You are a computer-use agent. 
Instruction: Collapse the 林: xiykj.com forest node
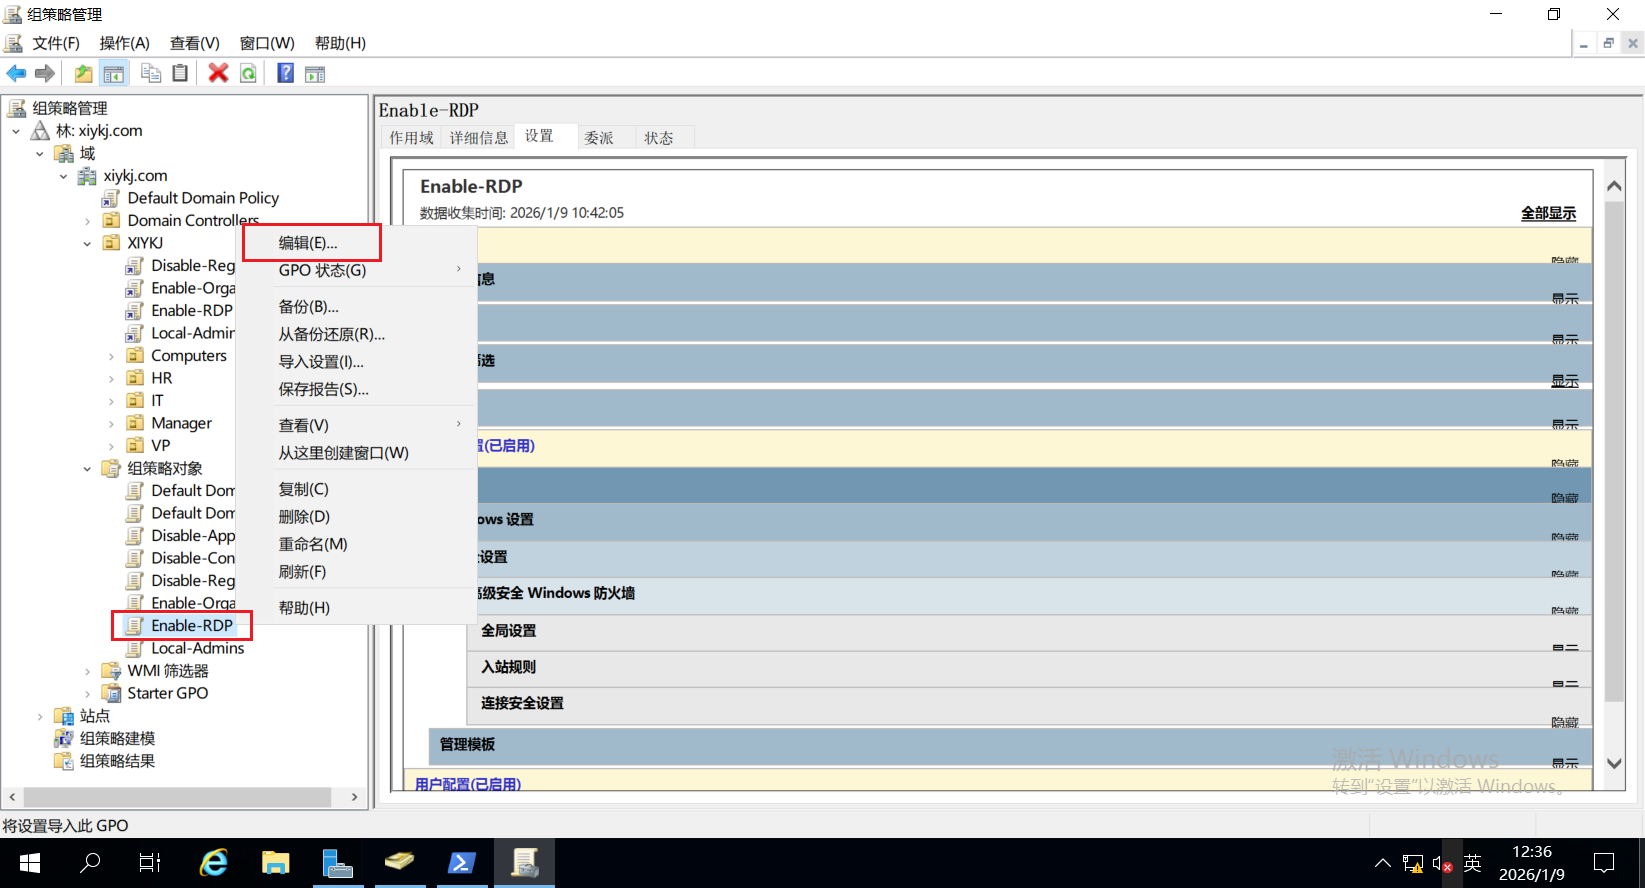pos(16,131)
